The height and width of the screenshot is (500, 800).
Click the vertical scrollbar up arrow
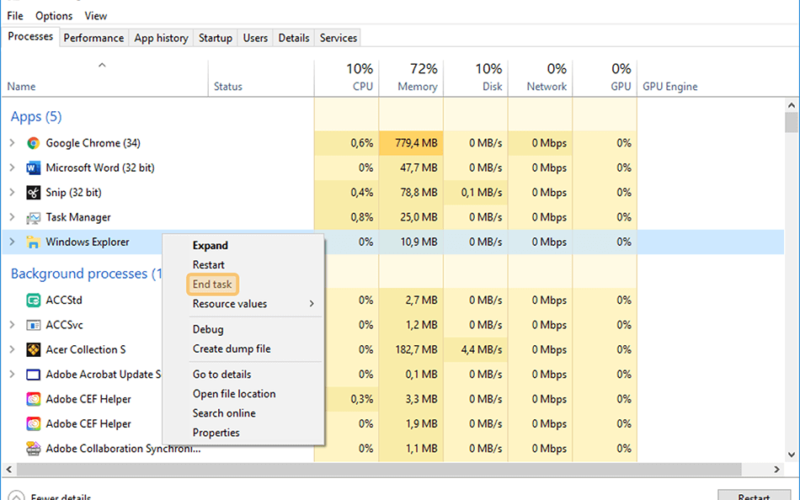[x=791, y=106]
